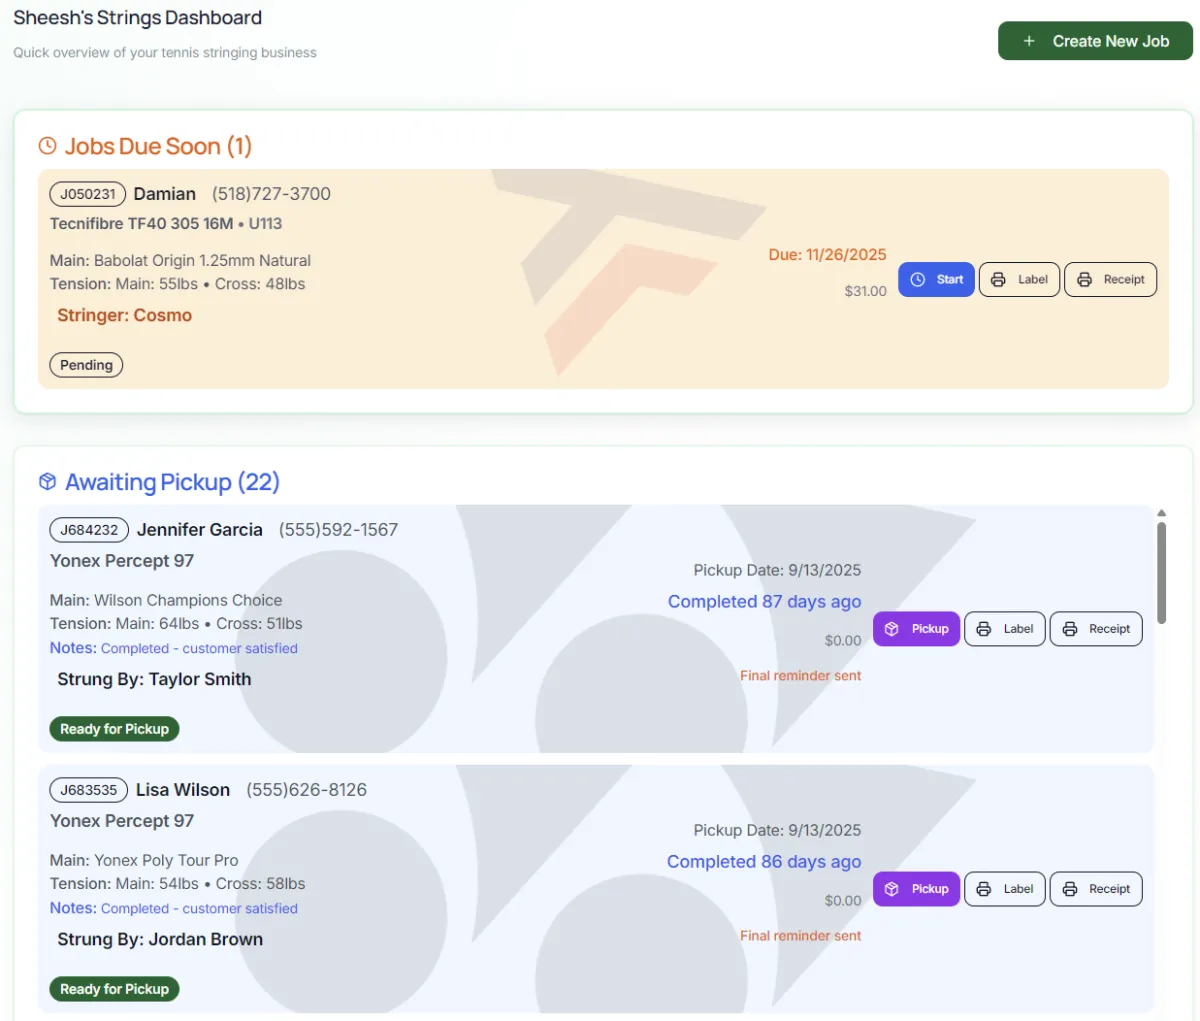This screenshot has height=1021, width=1200.
Task: Mark Lisa Wilson's racquet as picked up
Action: click(916, 889)
